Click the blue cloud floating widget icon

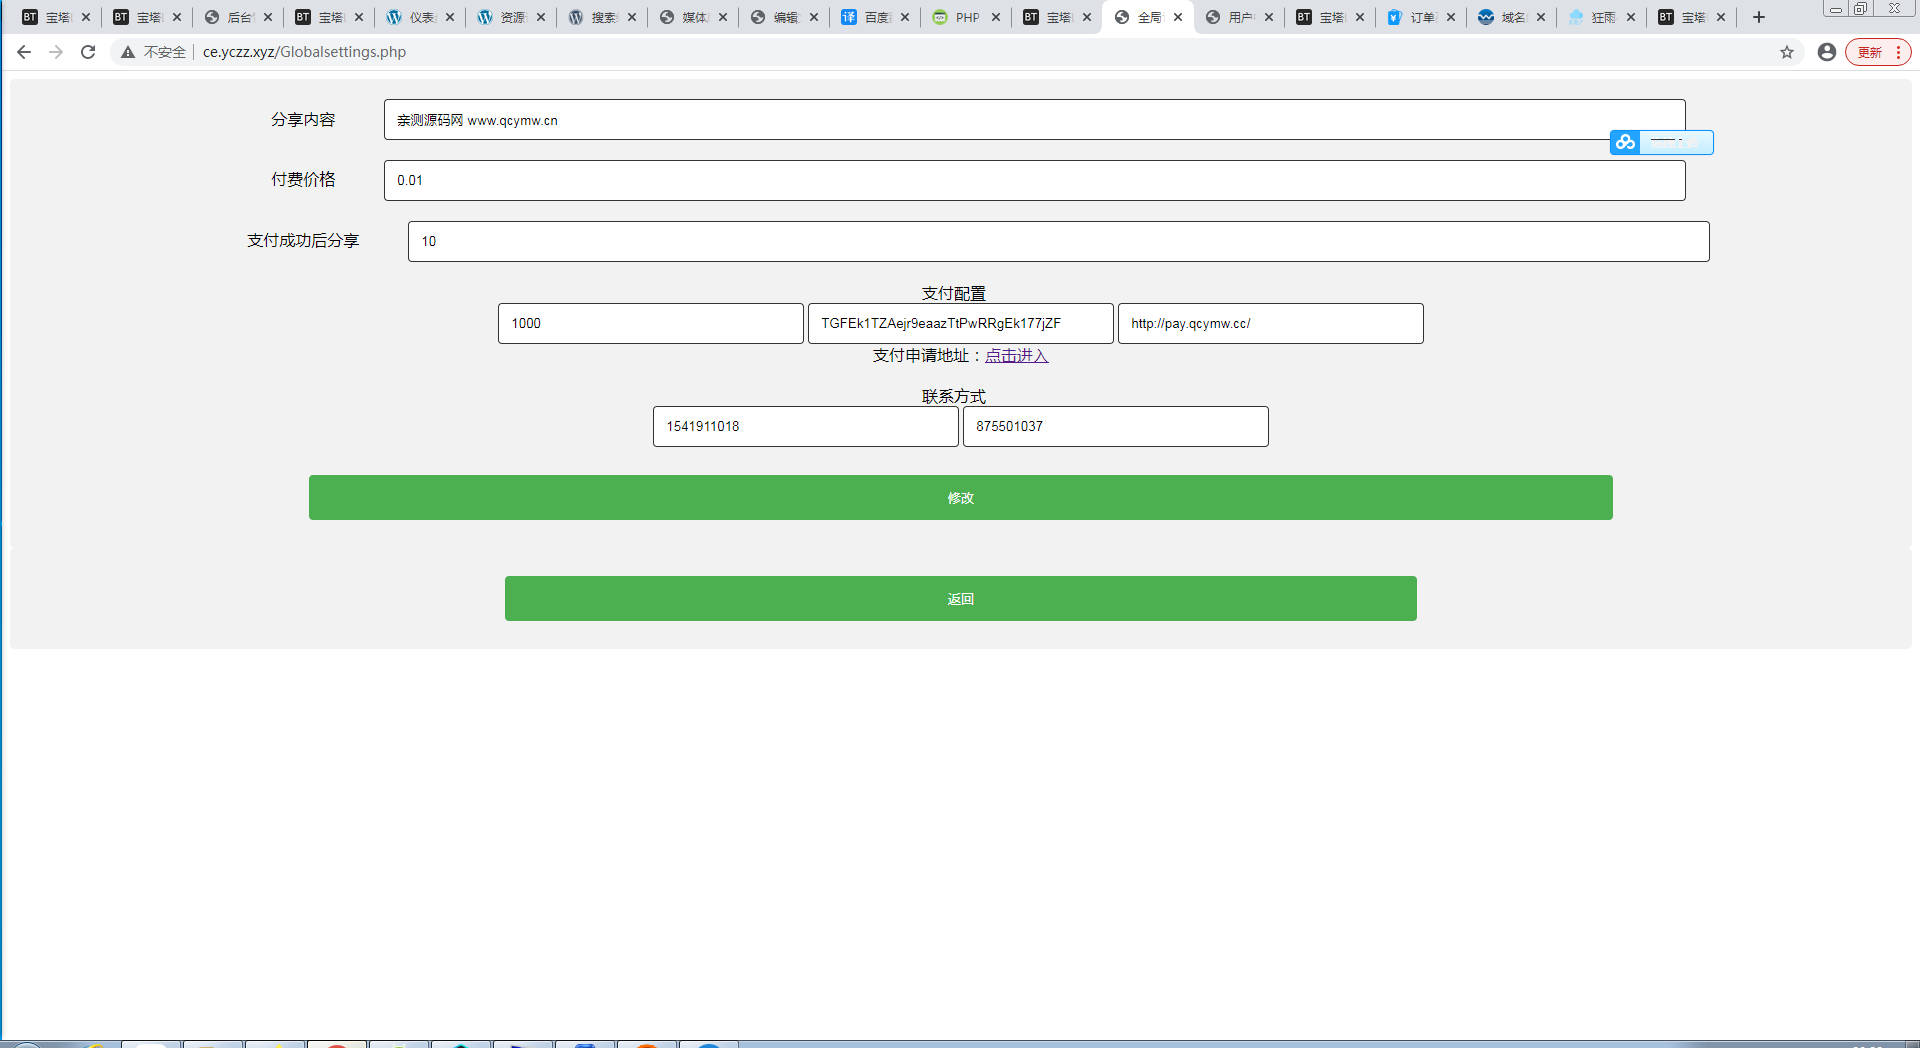[1625, 142]
